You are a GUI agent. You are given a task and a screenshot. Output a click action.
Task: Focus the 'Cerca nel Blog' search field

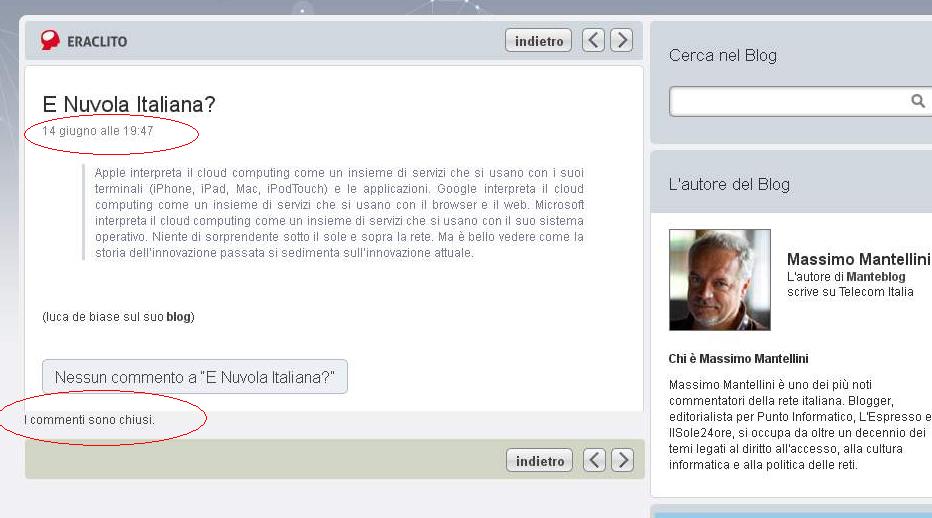tap(800, 102)
